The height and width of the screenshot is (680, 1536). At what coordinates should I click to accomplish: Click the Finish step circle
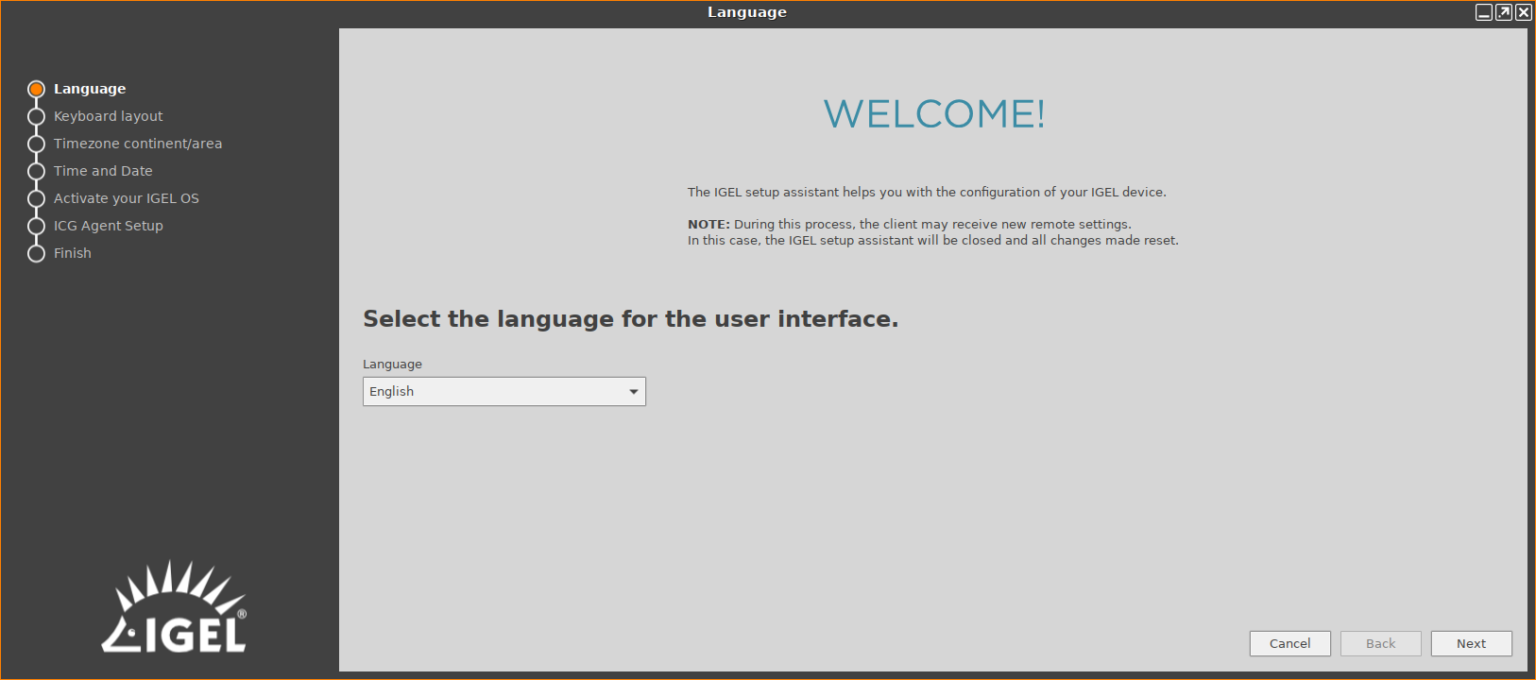pyautogui.click(x=36, y=253)
